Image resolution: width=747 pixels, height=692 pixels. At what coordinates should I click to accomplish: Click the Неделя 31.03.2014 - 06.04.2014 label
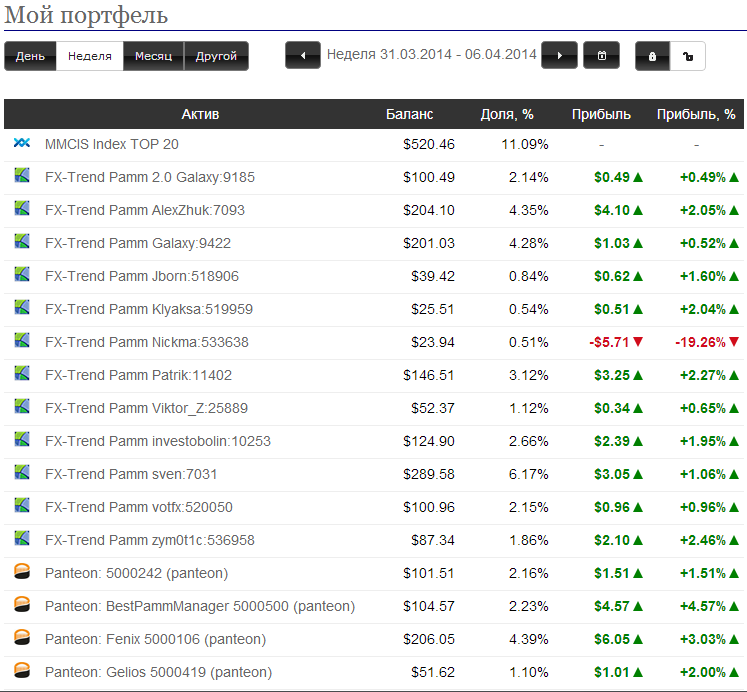[432, 54]
